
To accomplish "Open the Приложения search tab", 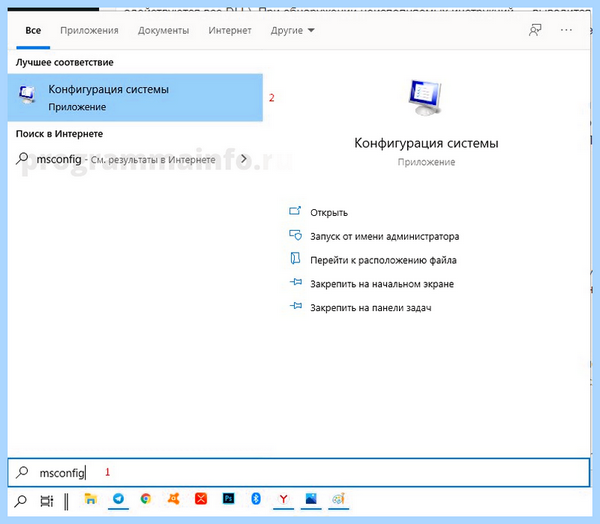I will coord(89,31).
